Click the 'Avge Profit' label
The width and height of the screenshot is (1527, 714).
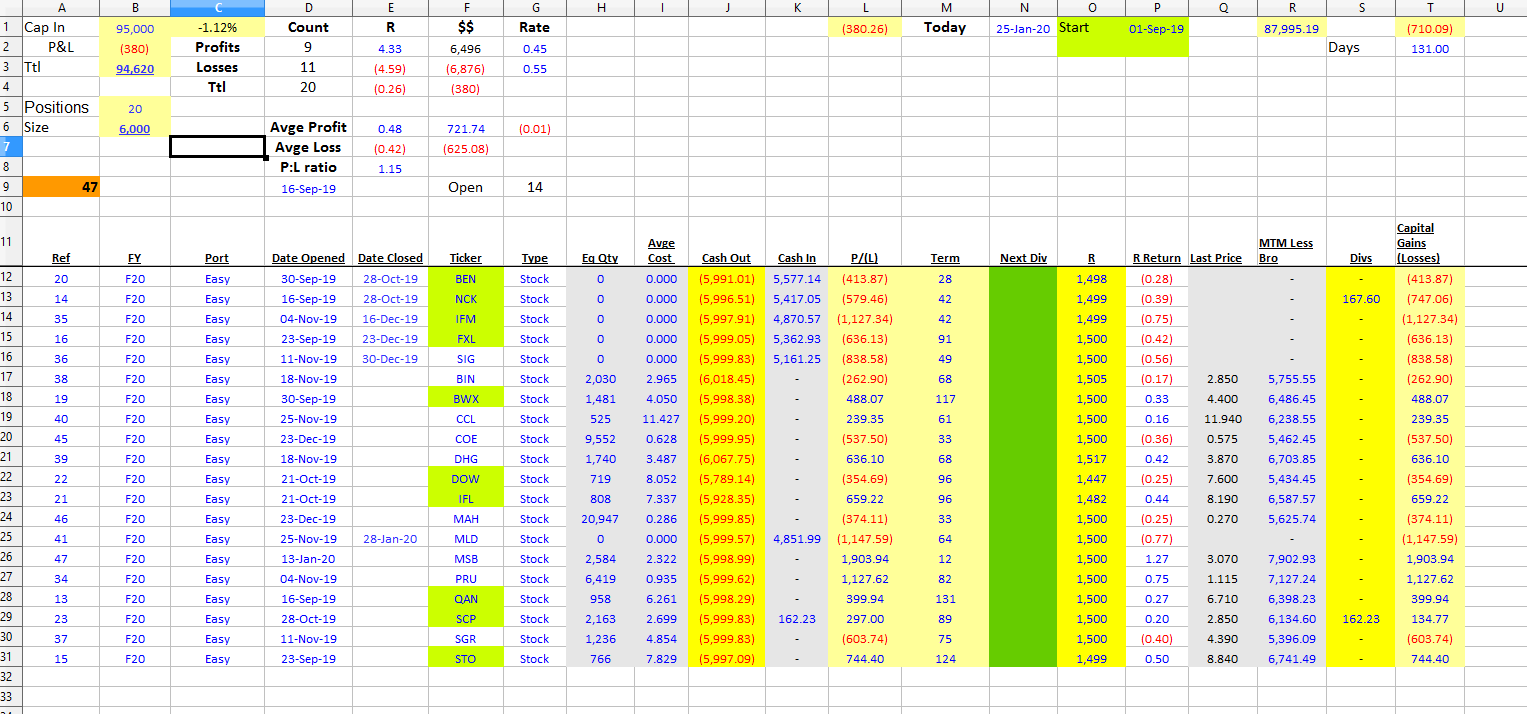click(x=308, y=127)
